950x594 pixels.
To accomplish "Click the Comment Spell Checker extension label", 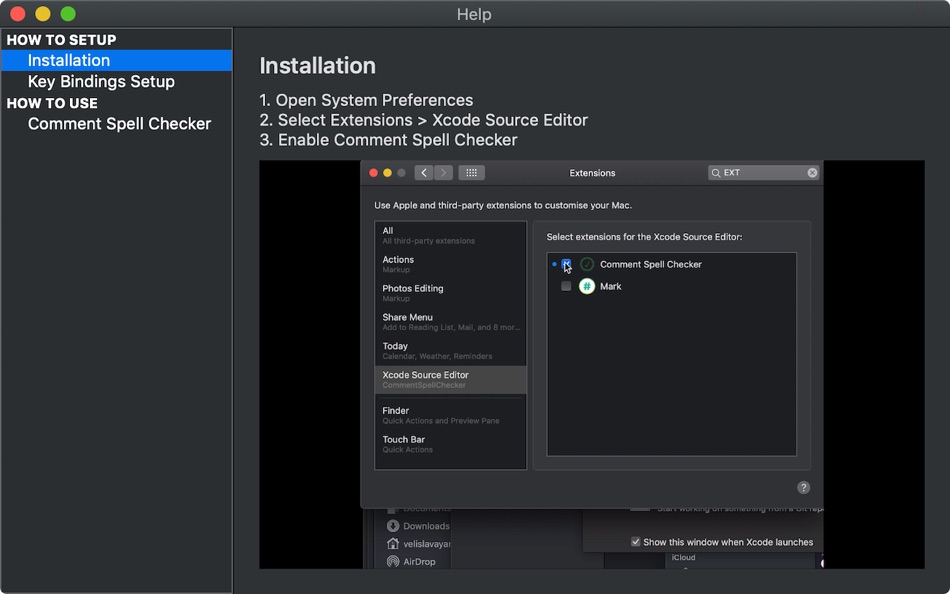I will (651, 264).
